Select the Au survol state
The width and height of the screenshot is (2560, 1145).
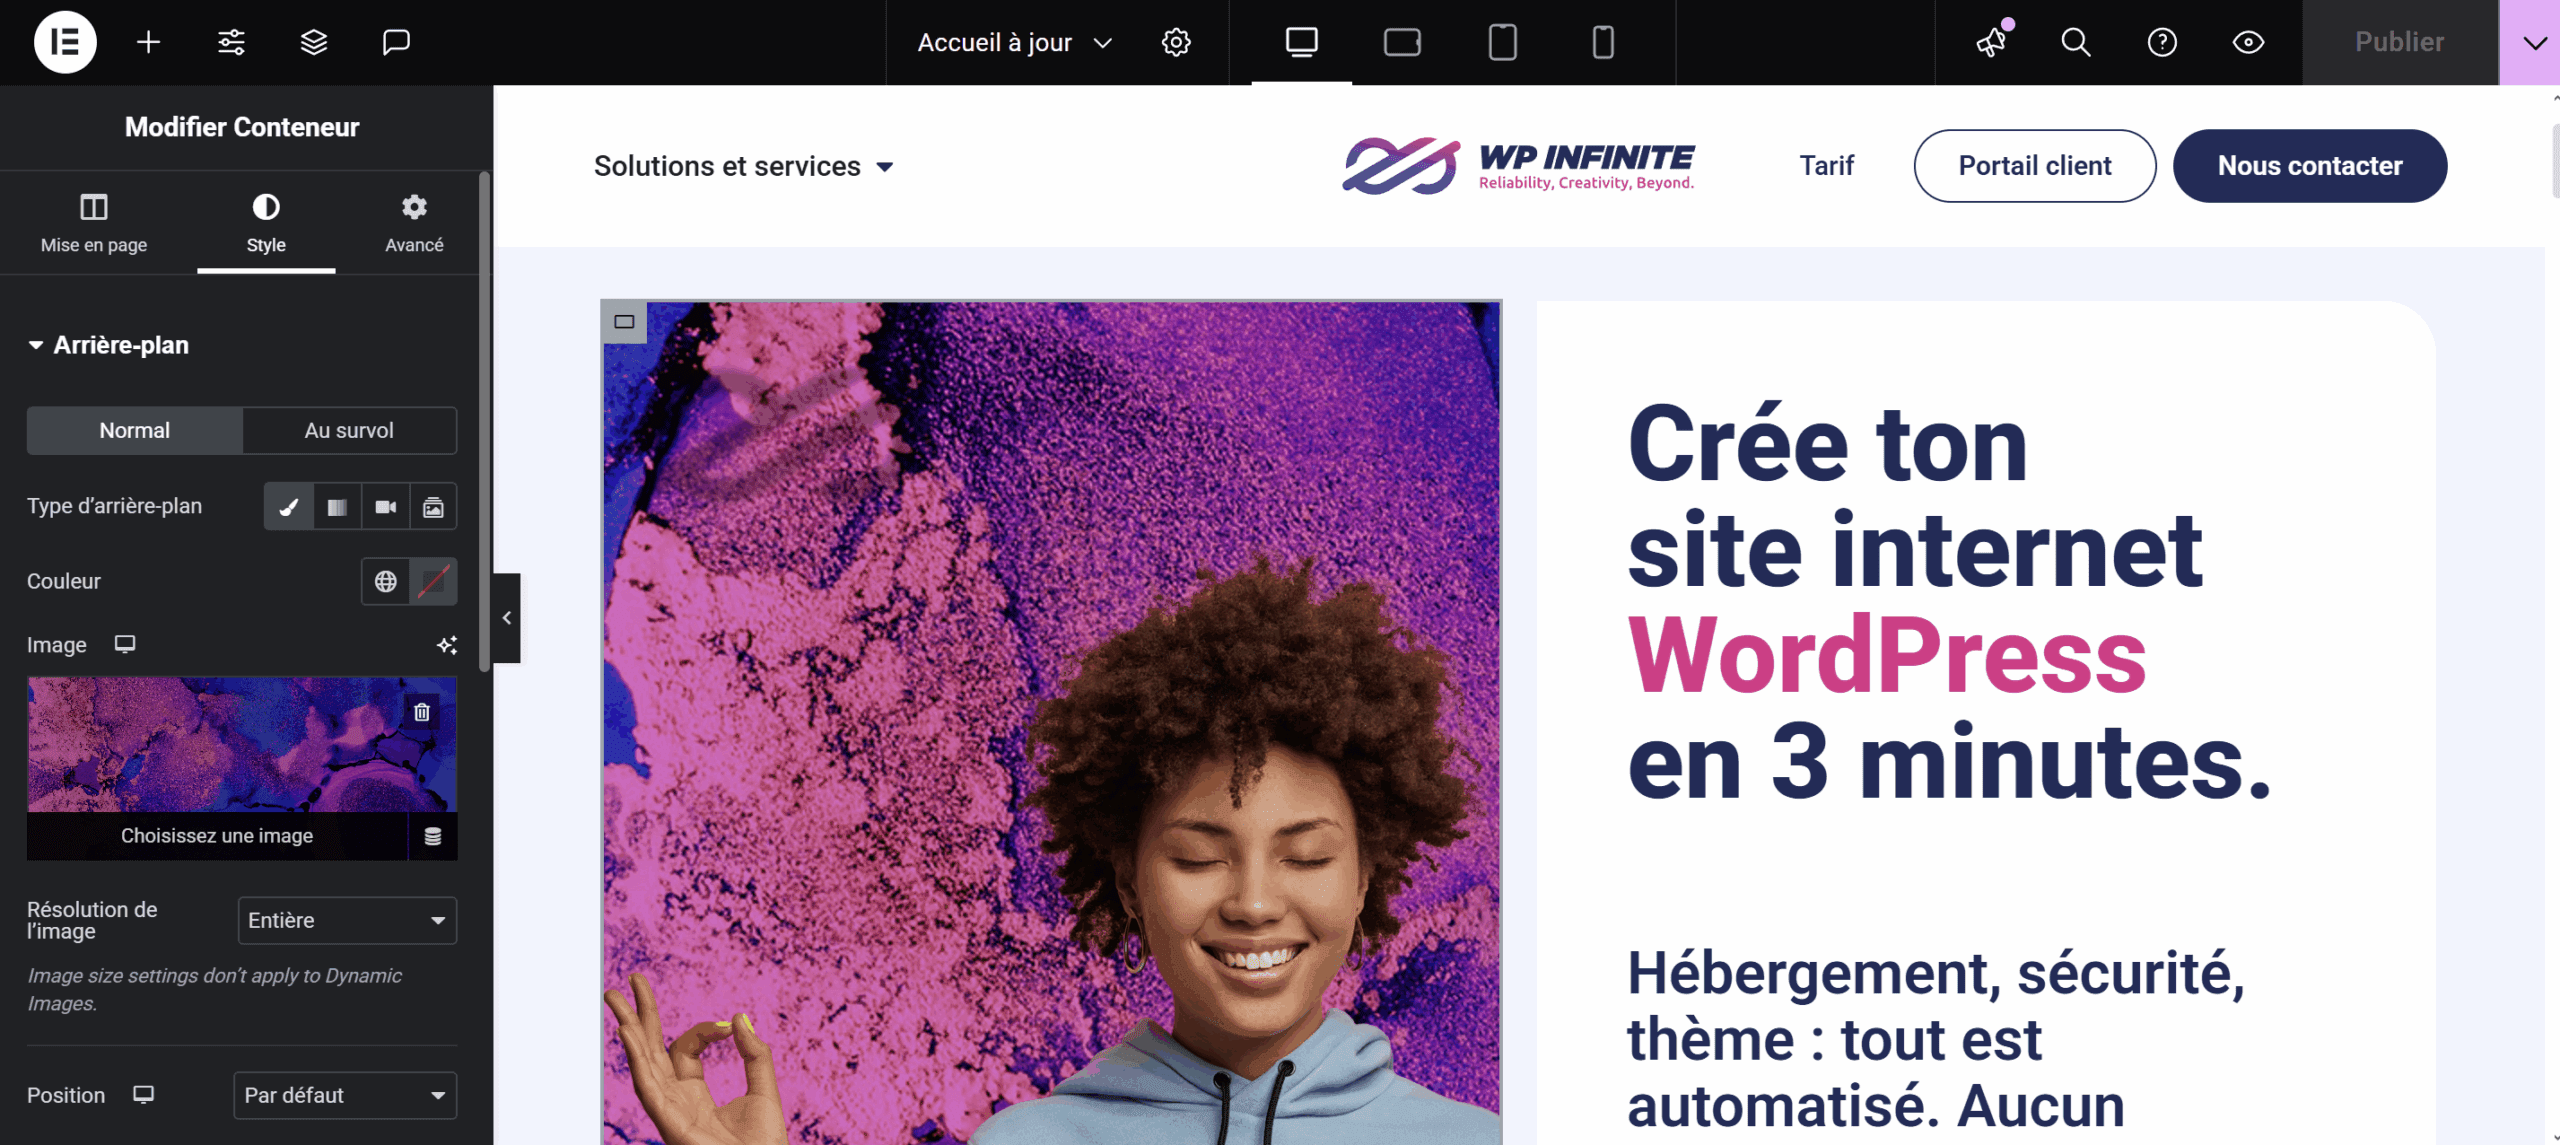coord(349,430)
